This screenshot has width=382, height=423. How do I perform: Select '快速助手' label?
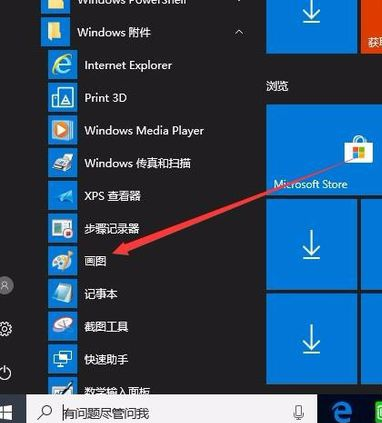(106, 359)
